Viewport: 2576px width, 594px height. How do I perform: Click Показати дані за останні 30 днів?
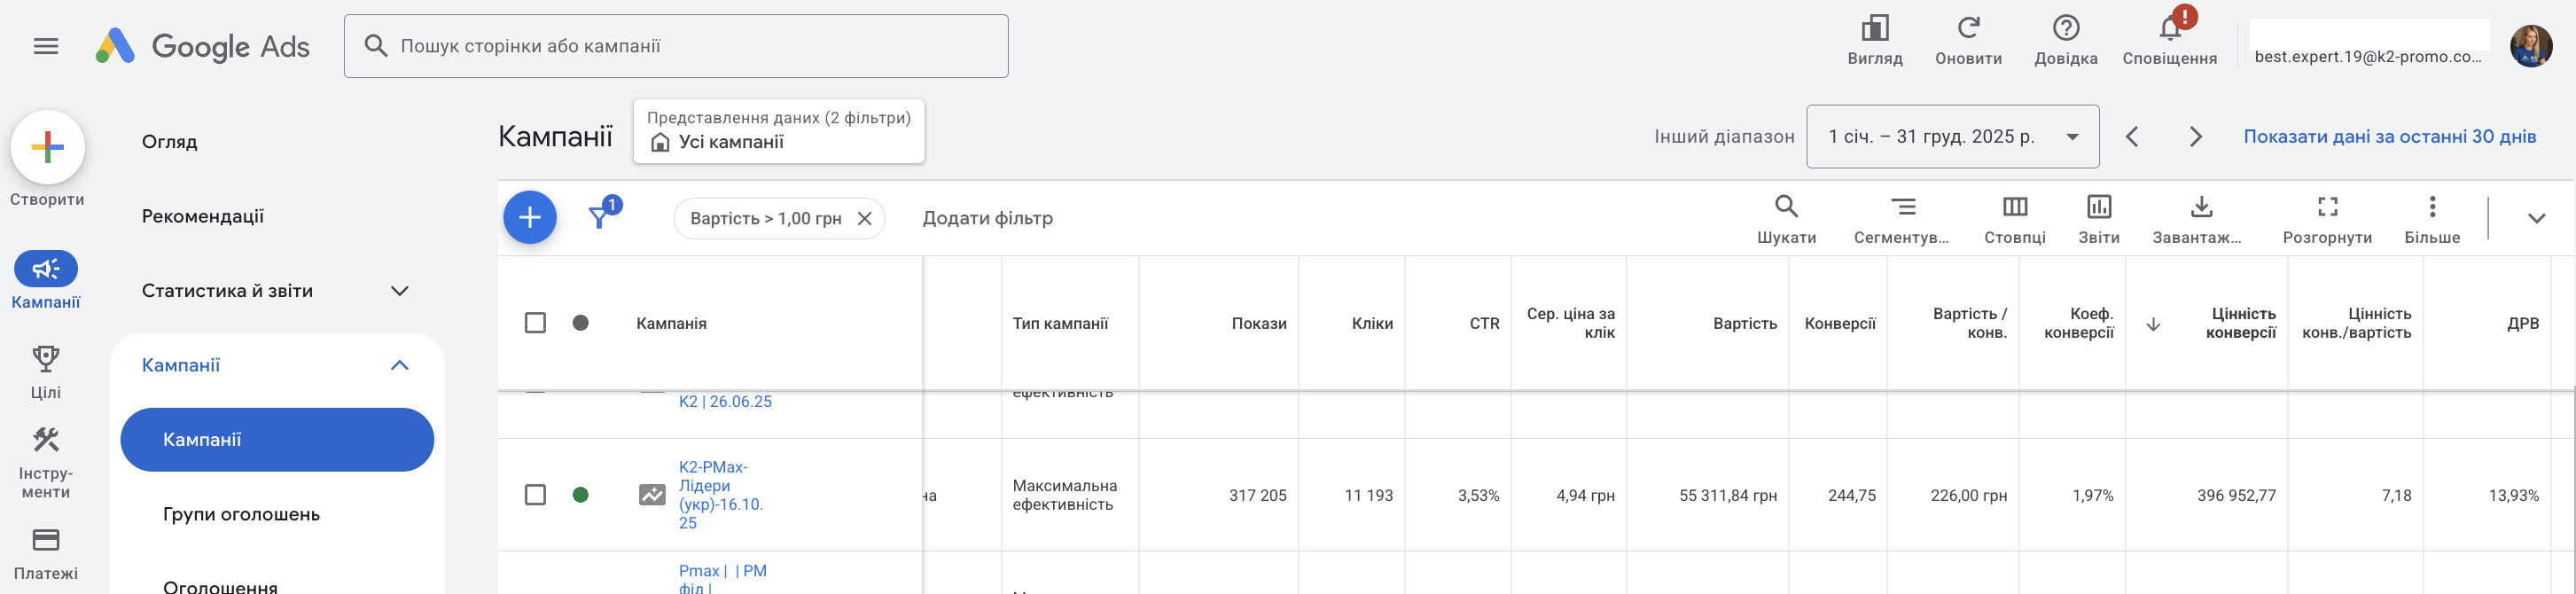[2389, 137]
